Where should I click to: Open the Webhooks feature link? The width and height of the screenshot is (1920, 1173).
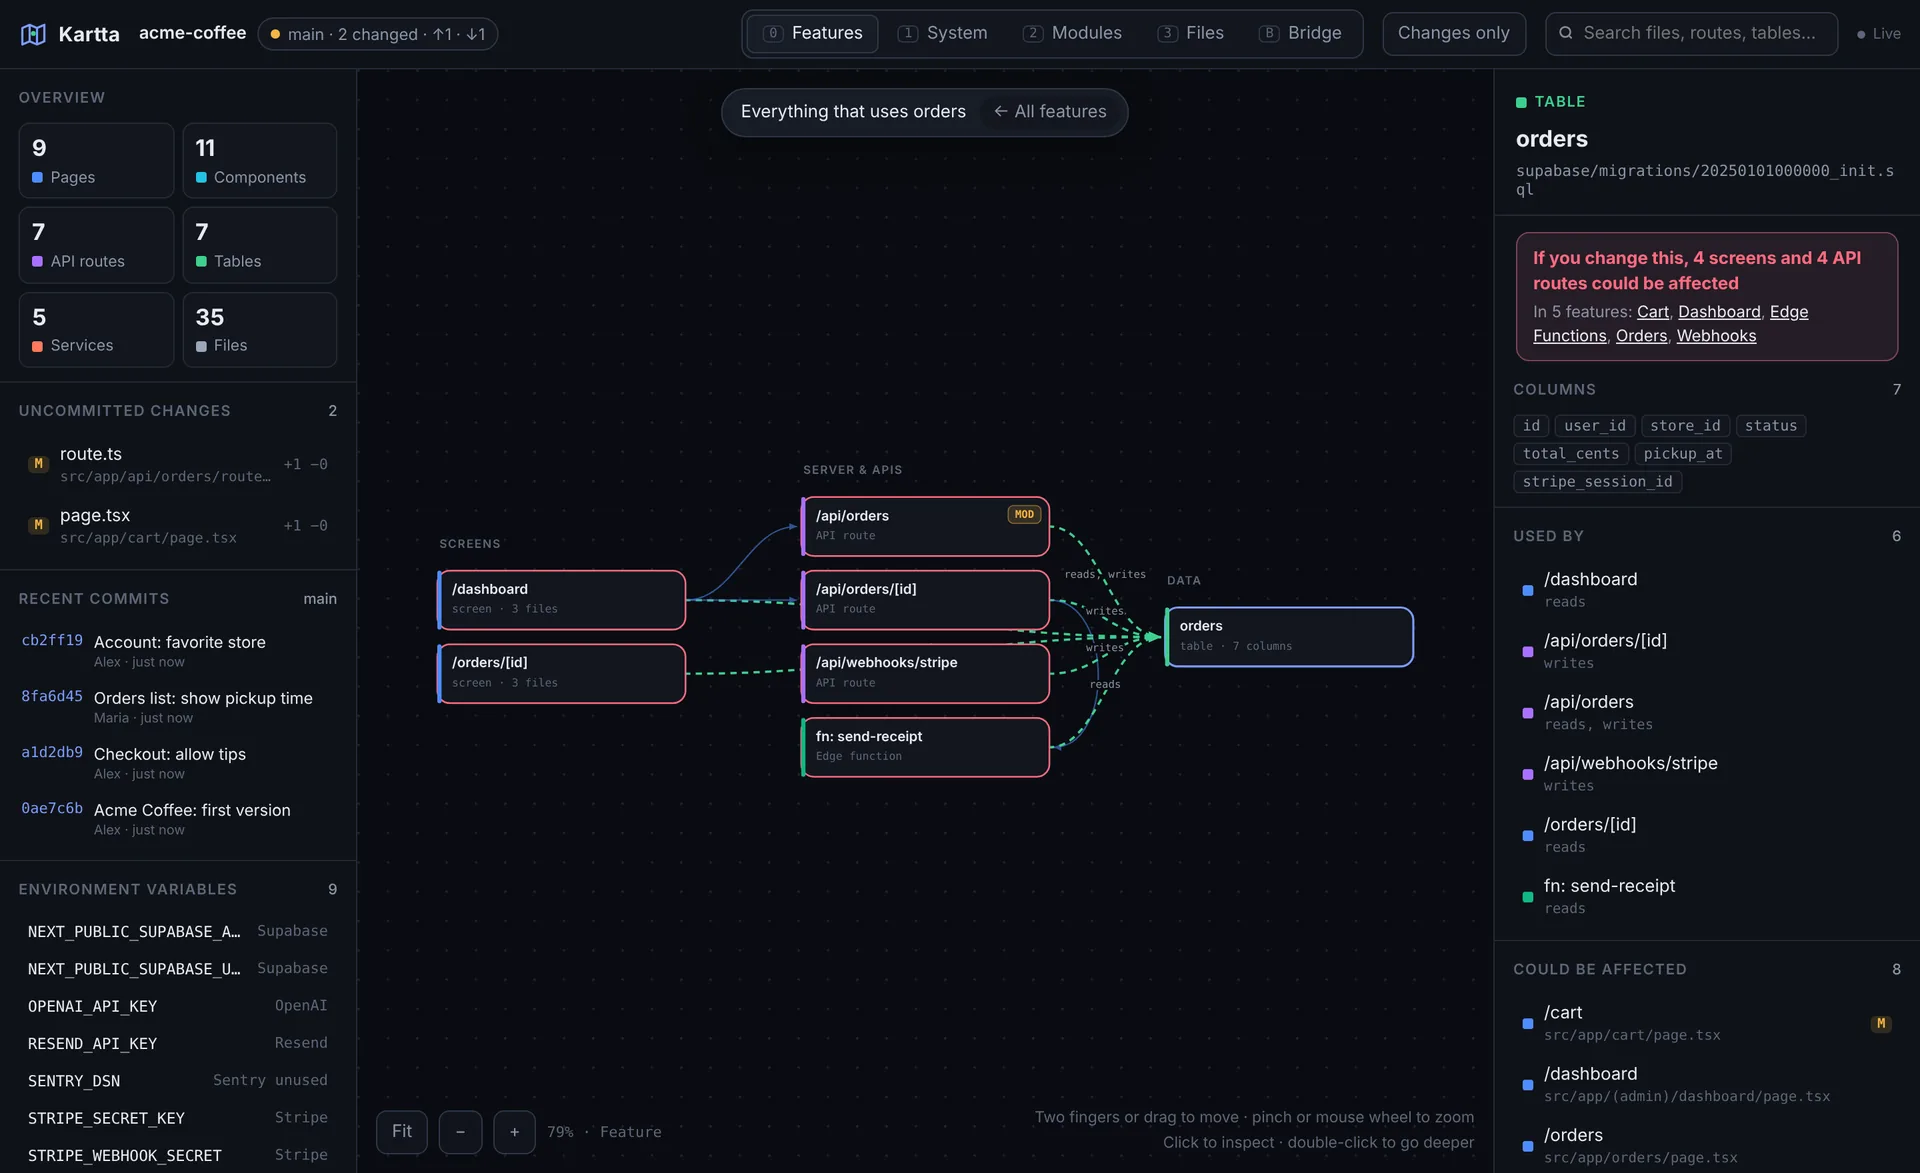click(x=1716, y=336)
